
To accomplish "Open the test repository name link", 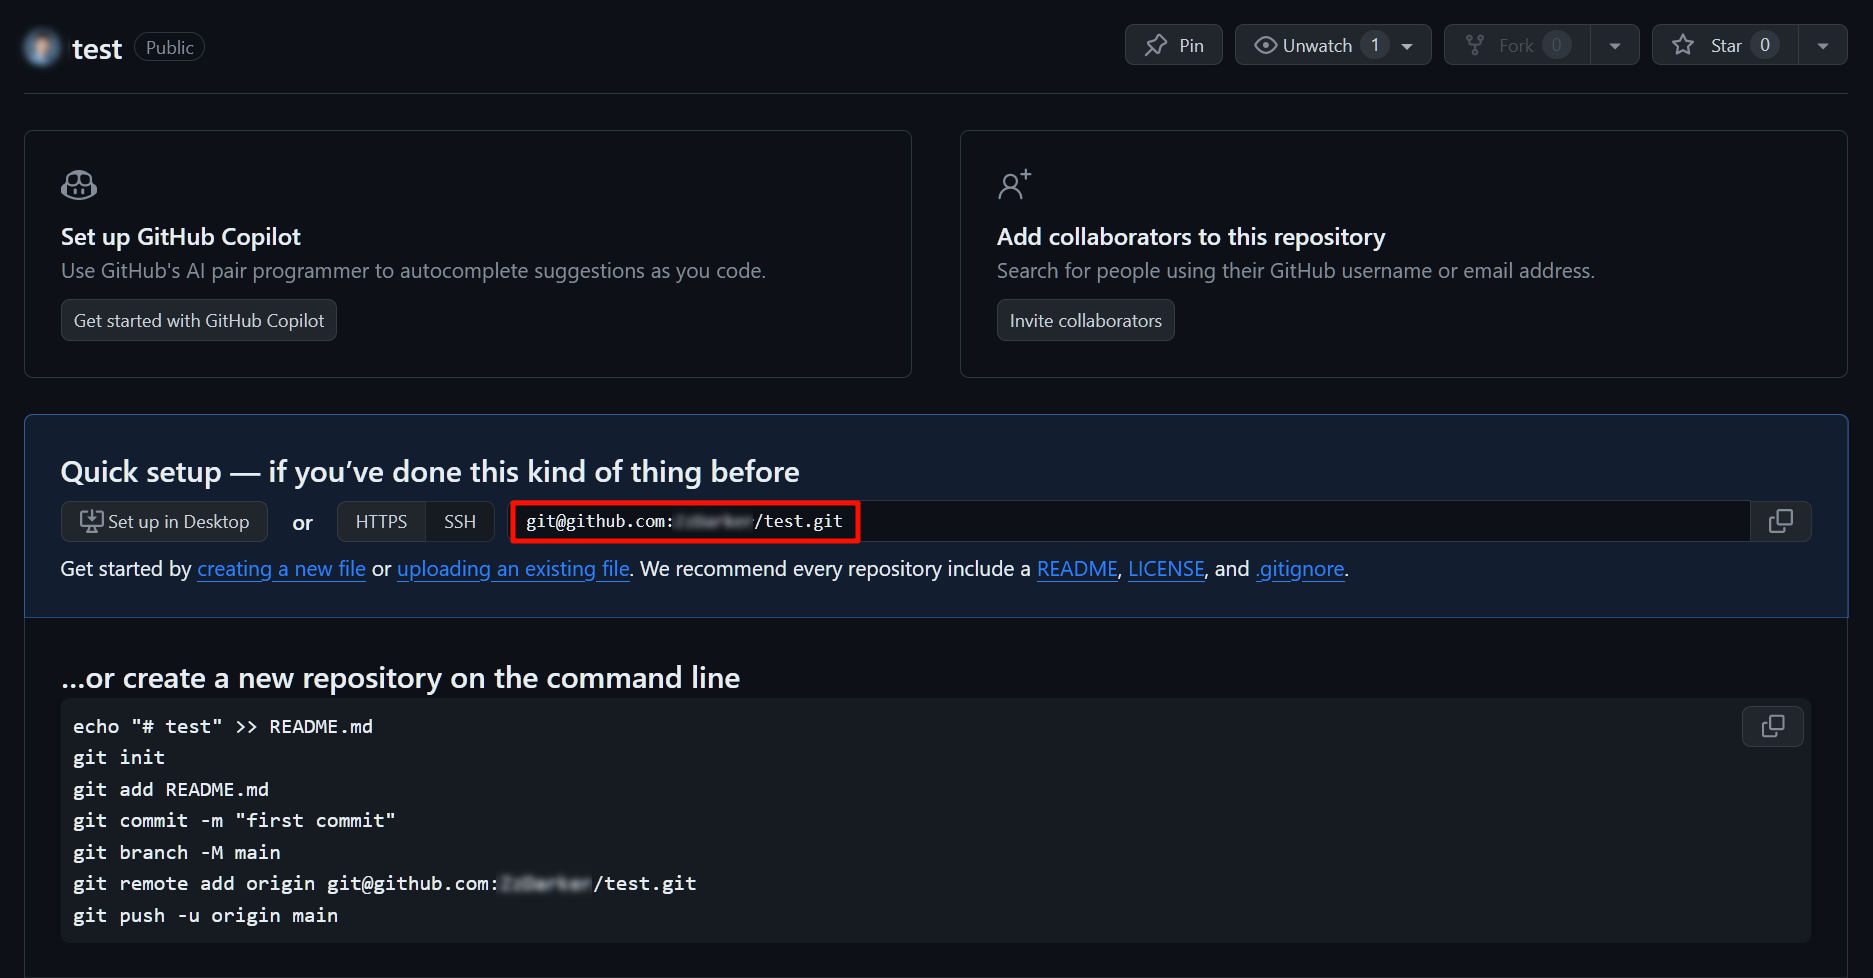I will pos(97,48).
